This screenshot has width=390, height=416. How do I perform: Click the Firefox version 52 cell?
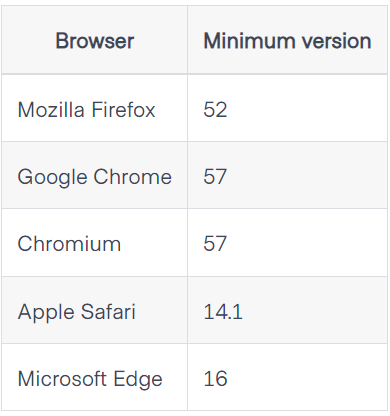click(x=287, y=108)
